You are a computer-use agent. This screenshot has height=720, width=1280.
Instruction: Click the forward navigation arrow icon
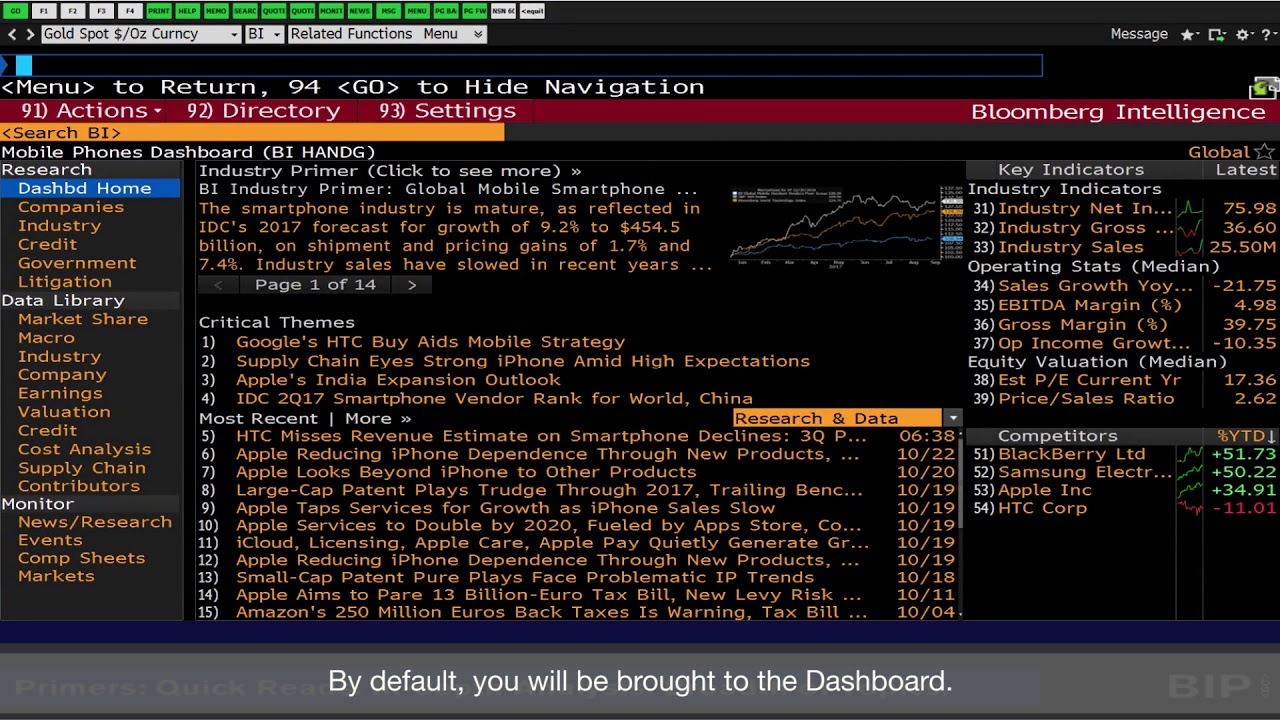point(30,34)
